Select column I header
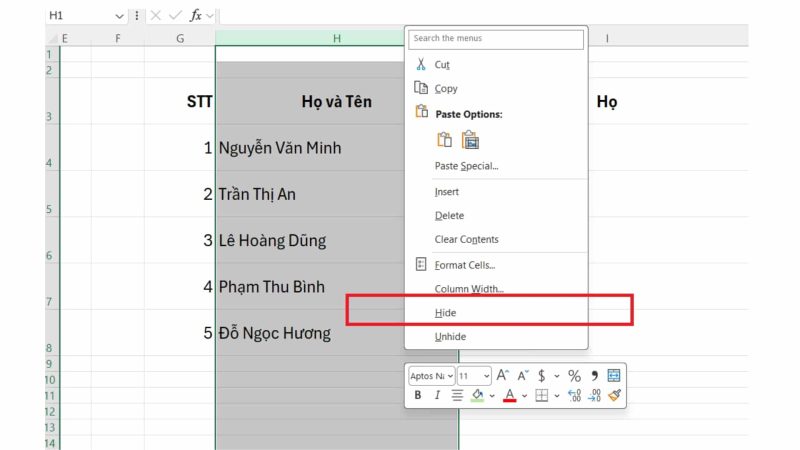The width and height of the screenshot is (800, 450). [607, 38]
